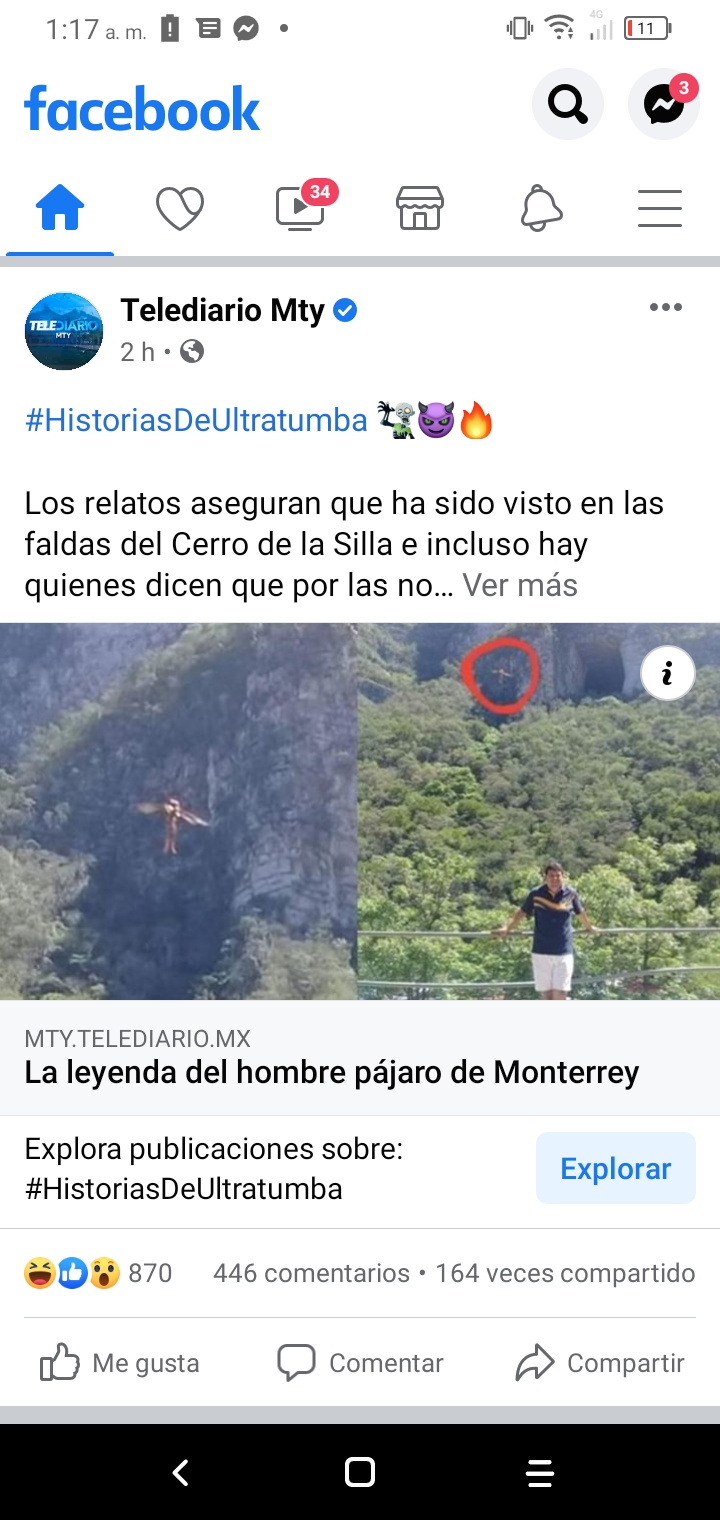Open Telediario Mty profile picture
The image size is (720, 1520).
point(64,331)
